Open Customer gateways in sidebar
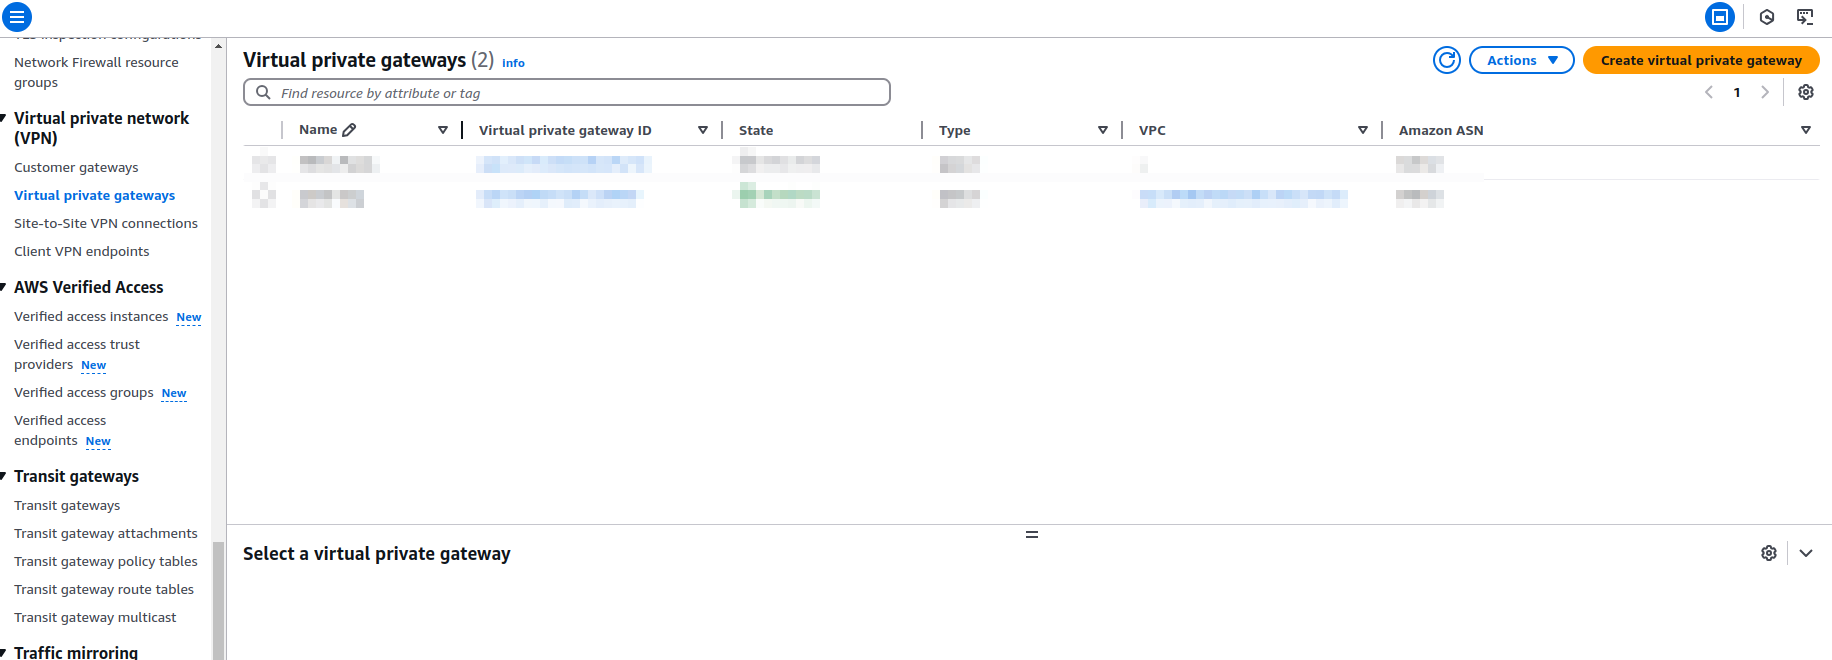 tap(76, 168)
